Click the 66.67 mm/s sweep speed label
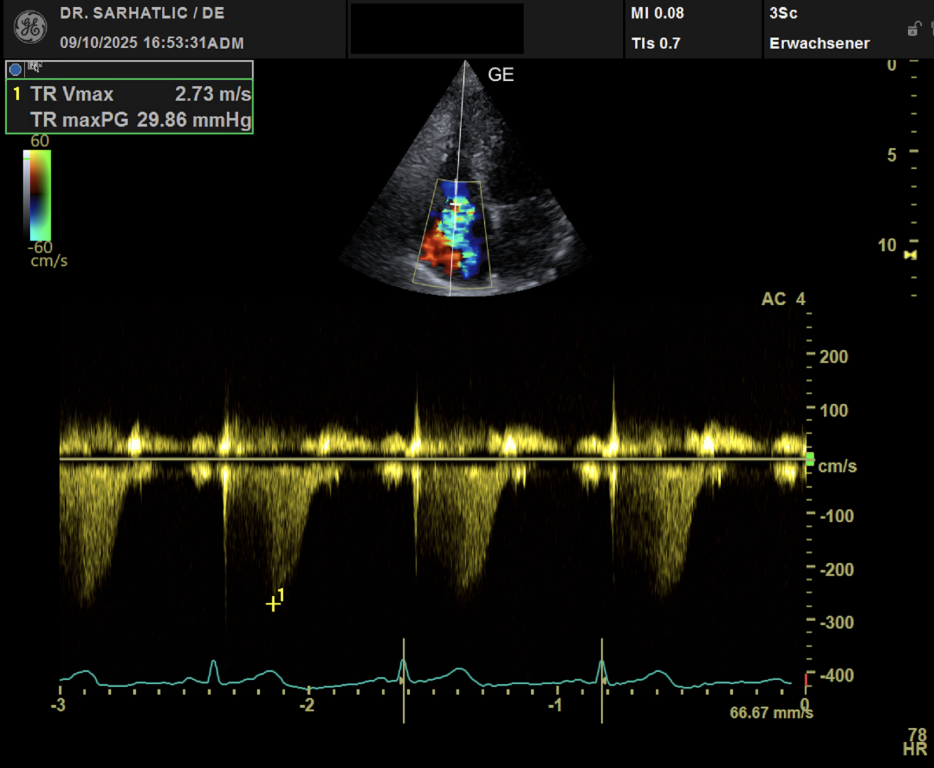 [x=771, y=713]
